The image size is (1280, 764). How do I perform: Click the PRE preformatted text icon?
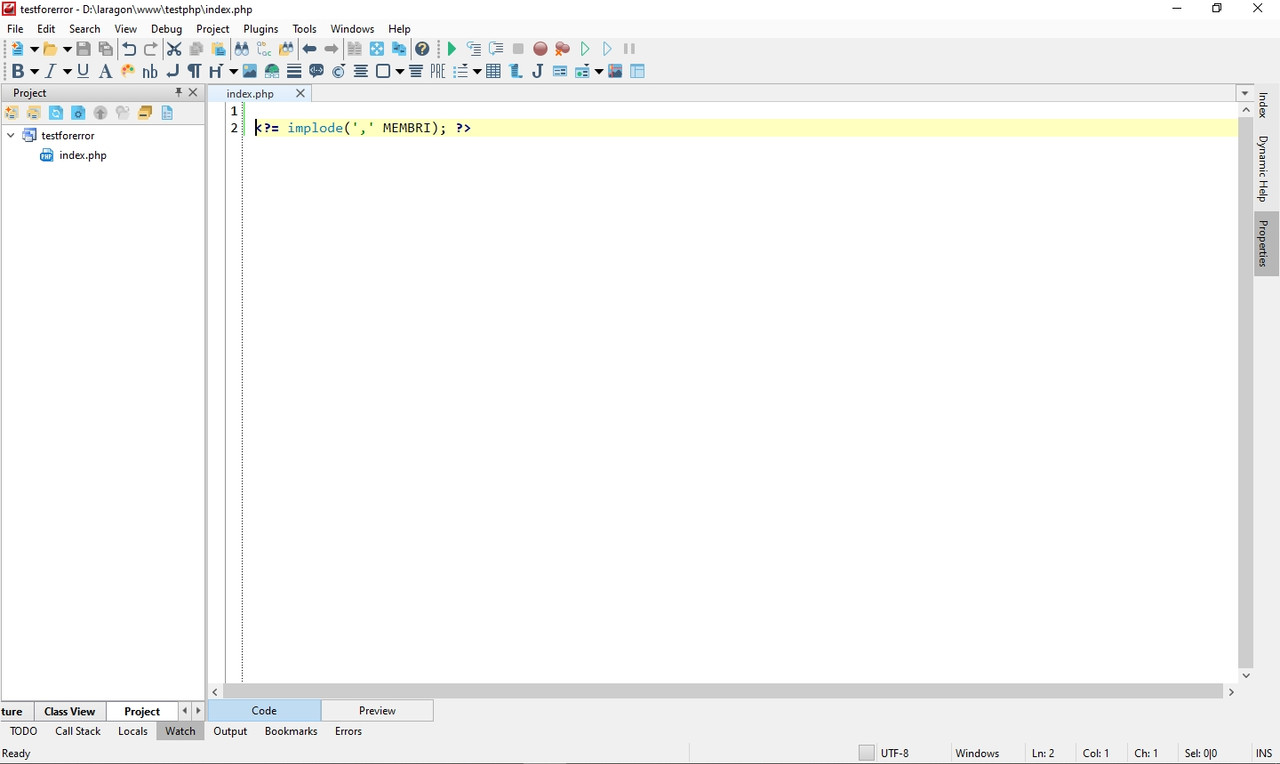(438, 71)
